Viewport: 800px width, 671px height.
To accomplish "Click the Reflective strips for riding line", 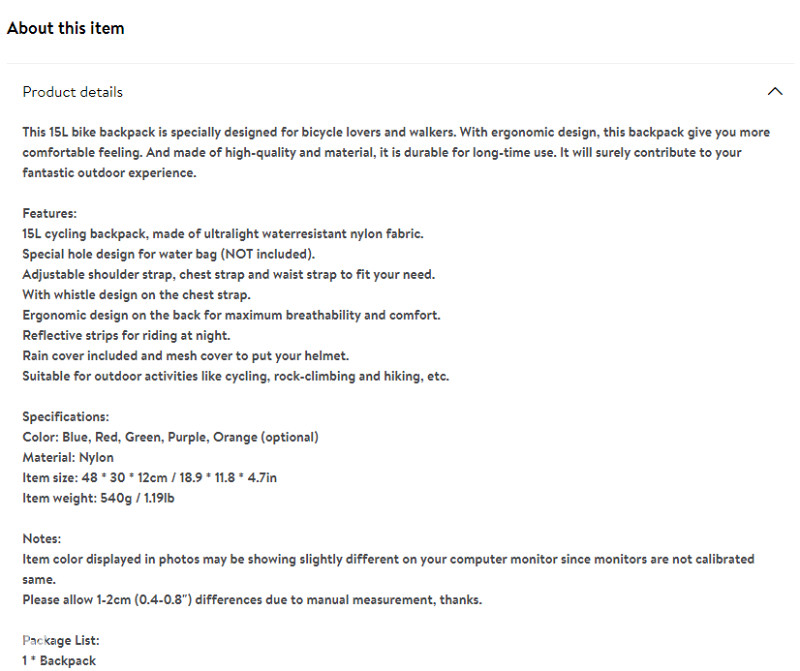I will pyautogui.click(x=127, y=335).
